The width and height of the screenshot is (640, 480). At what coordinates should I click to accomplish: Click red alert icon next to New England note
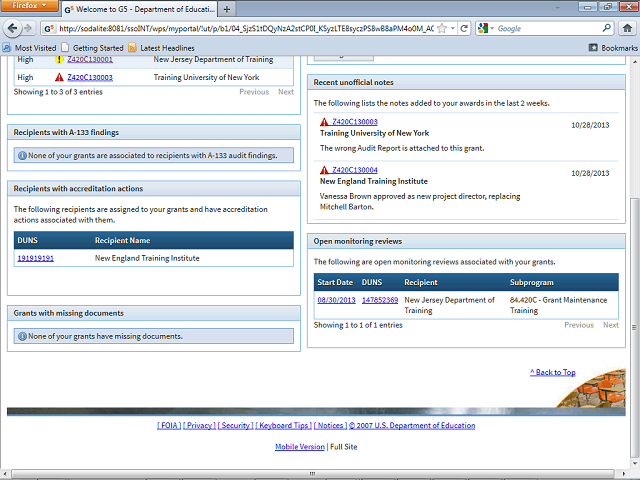click(x=324, y=170)
